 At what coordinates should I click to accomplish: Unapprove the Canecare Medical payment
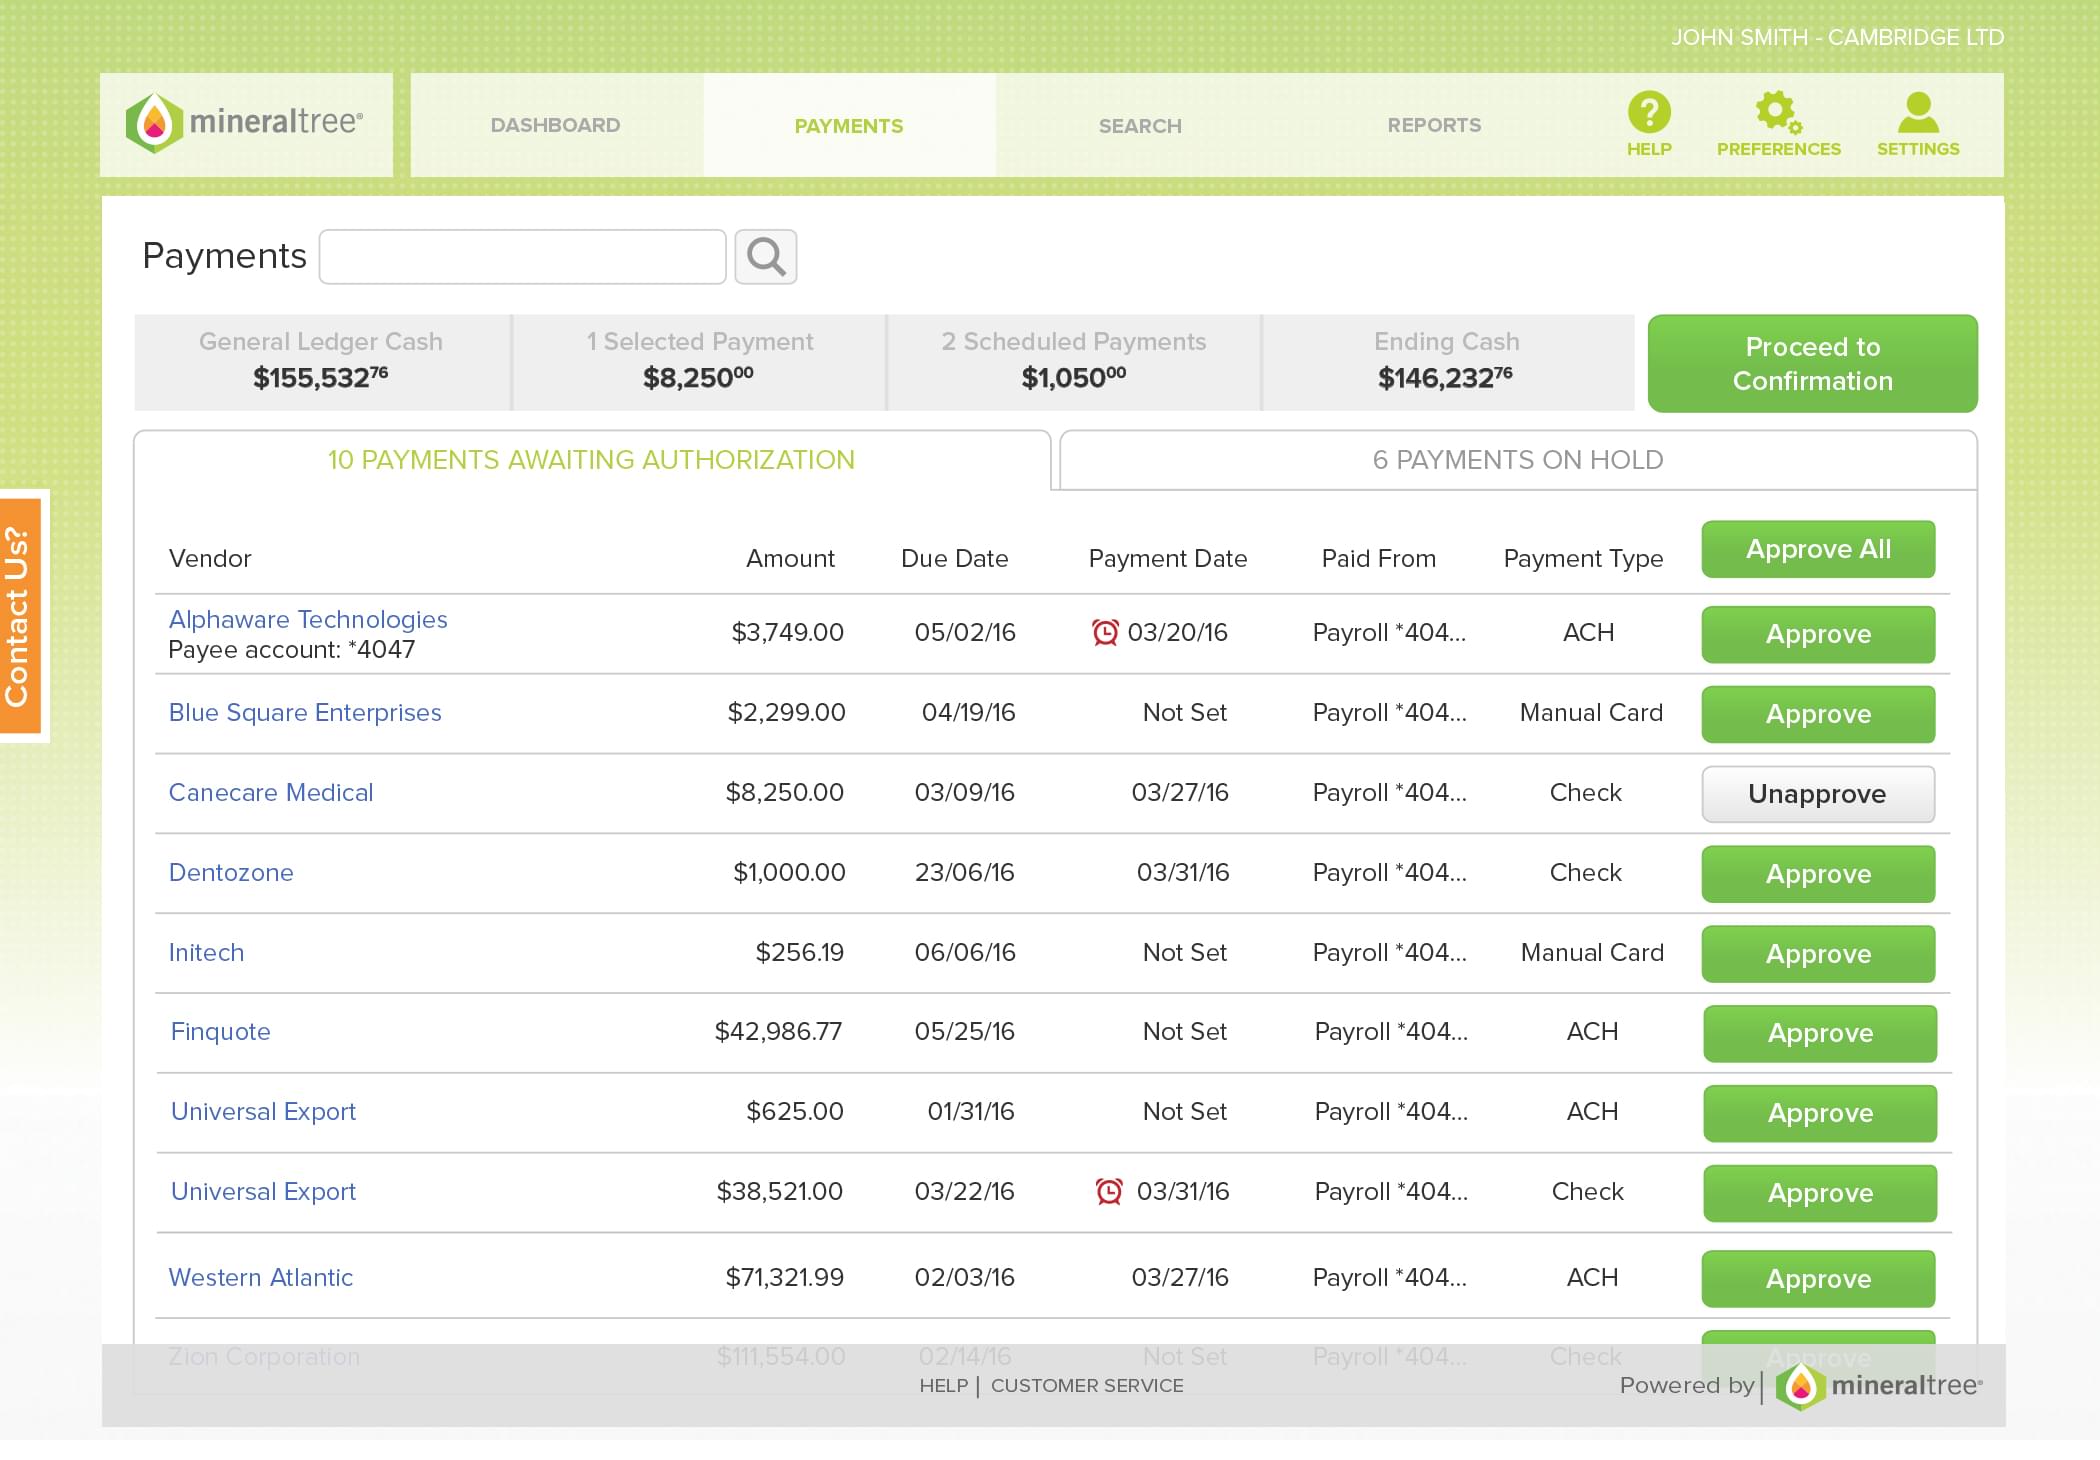pos(1818,794)
